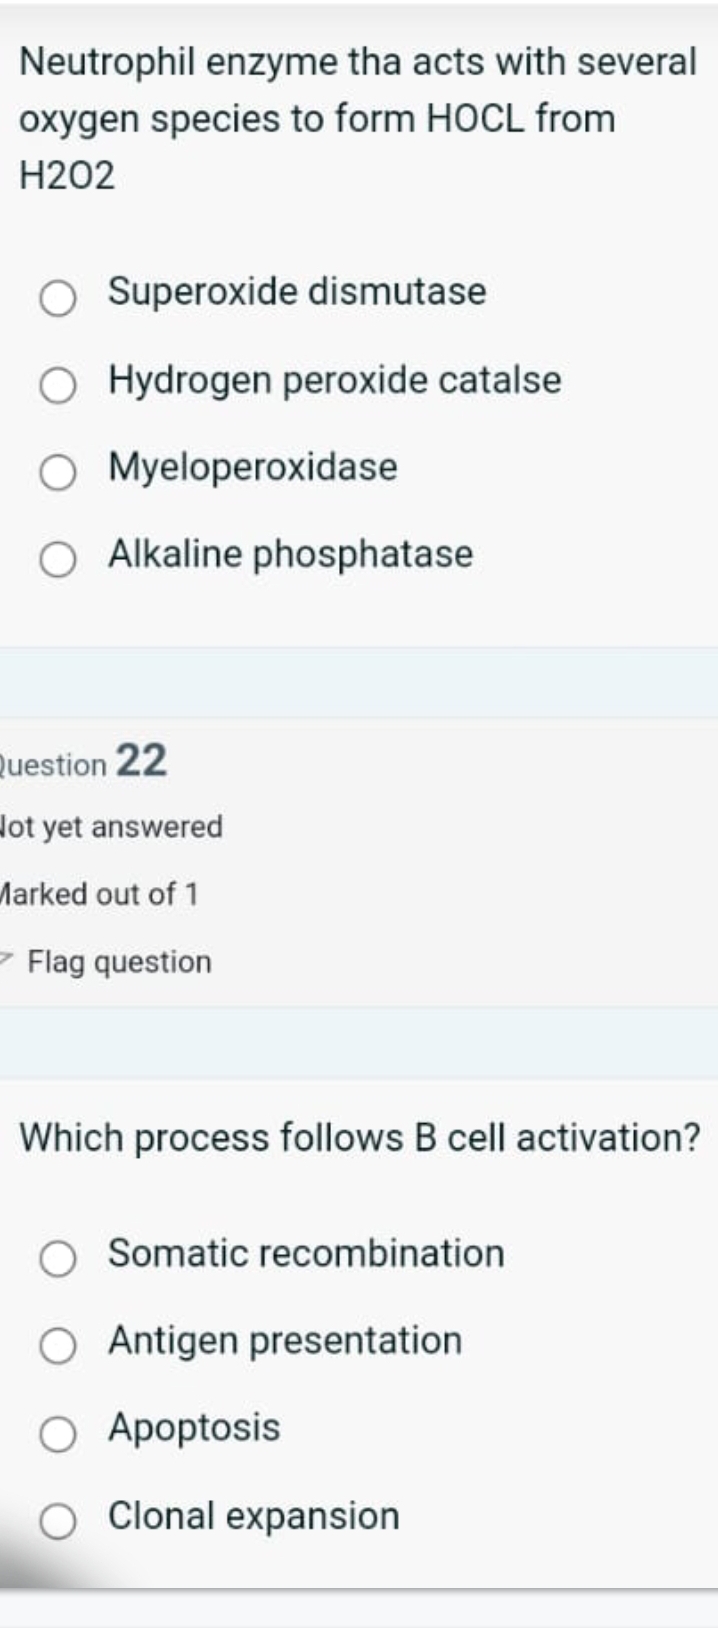Choose Antigen presentation radio button

[x=58, y=1345]
